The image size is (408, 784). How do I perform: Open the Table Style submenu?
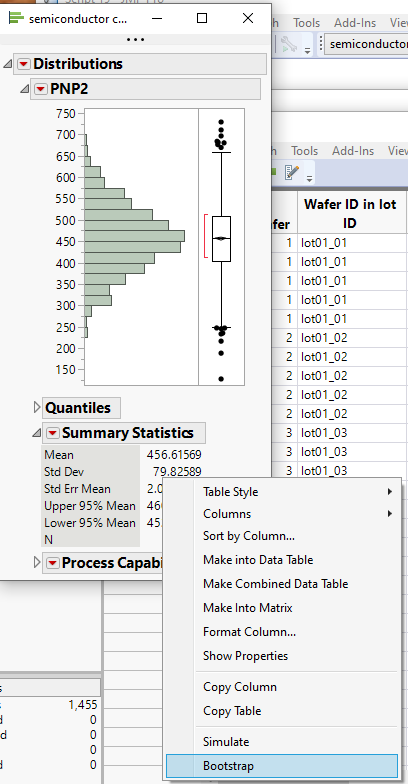pos(282,492)
